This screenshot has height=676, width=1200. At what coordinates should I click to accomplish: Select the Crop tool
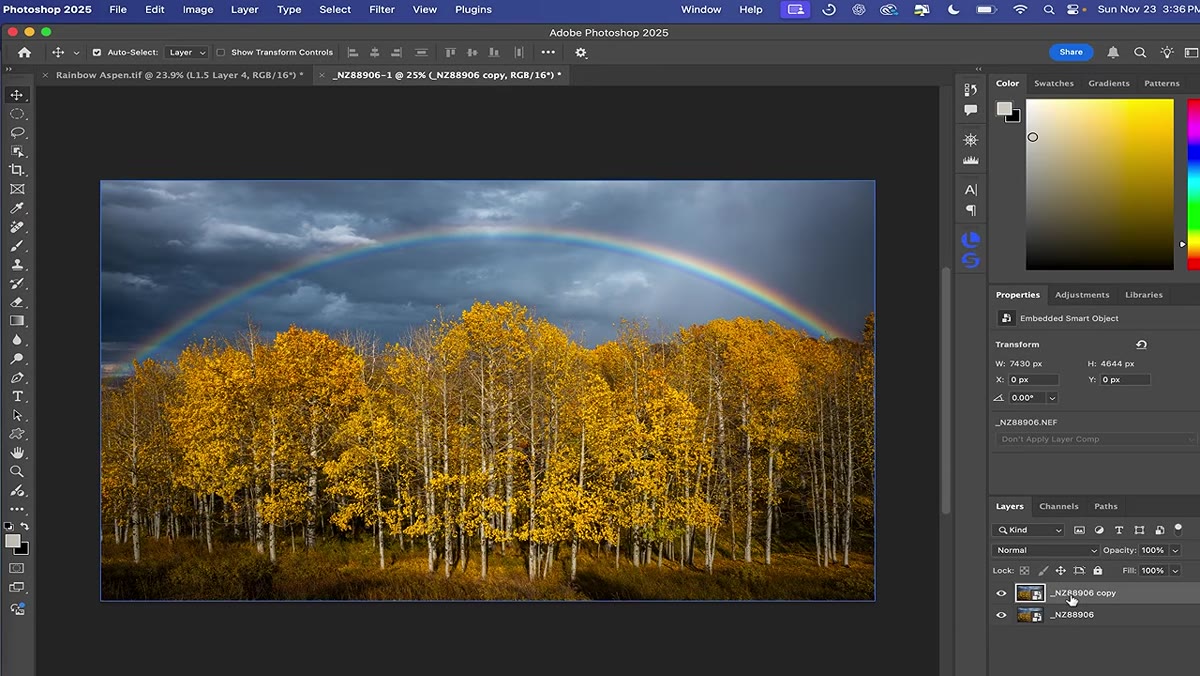[x=17, y=170]
